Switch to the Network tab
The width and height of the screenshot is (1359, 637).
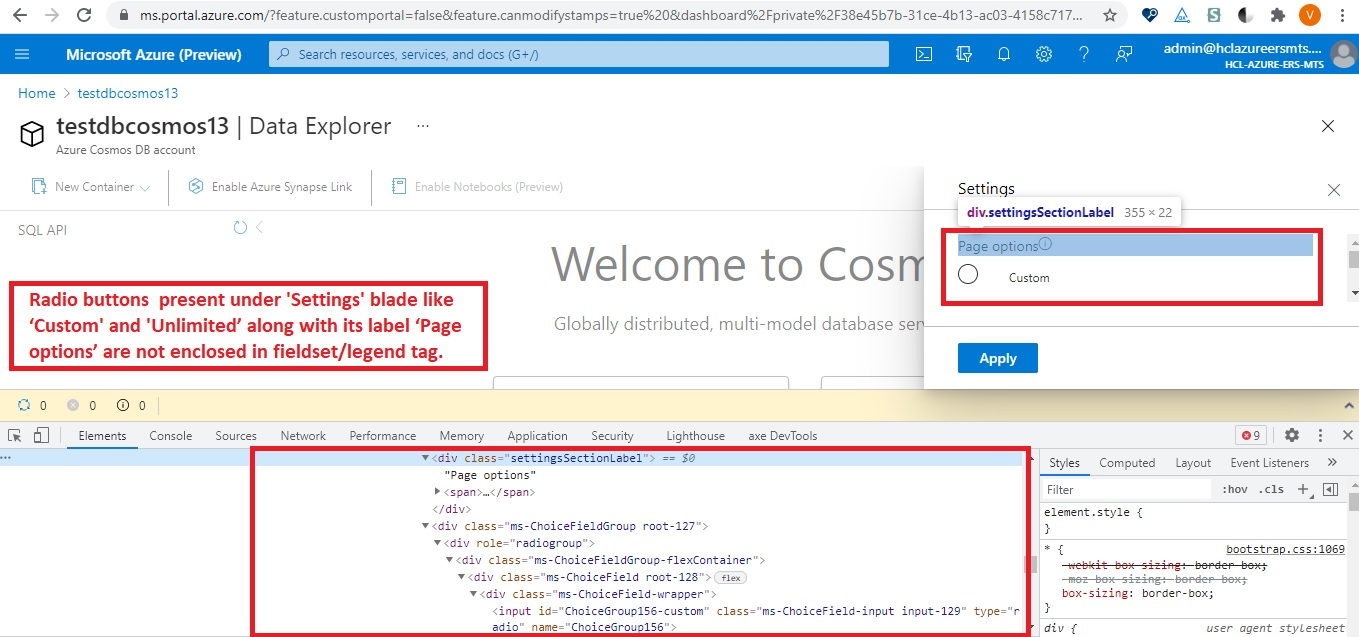pos(303,436)
